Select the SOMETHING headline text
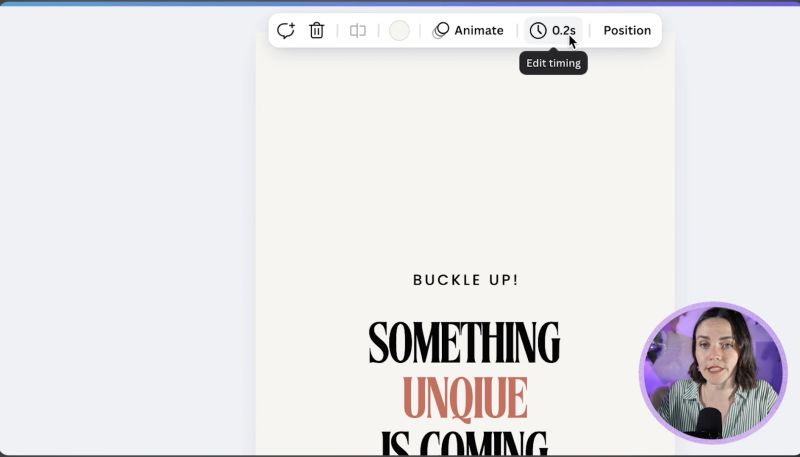Viewport: 800px width, 457px height. [464, 342]
